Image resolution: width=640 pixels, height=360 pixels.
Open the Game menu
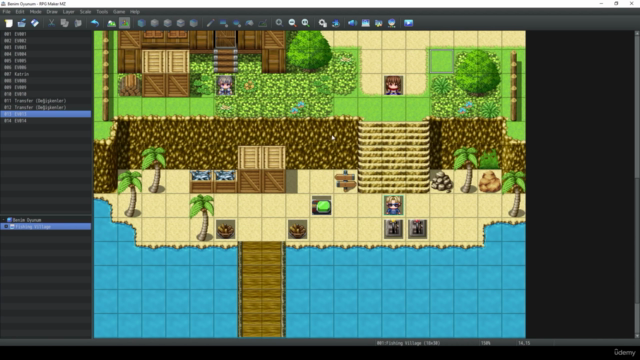tap(119, 12)
